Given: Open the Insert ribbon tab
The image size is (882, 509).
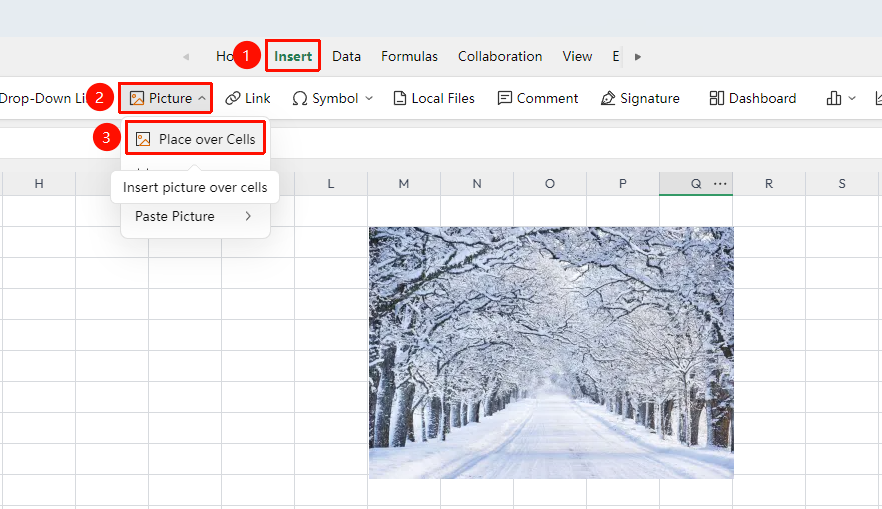Looking at the screenshot, I should tap(292, 56).
